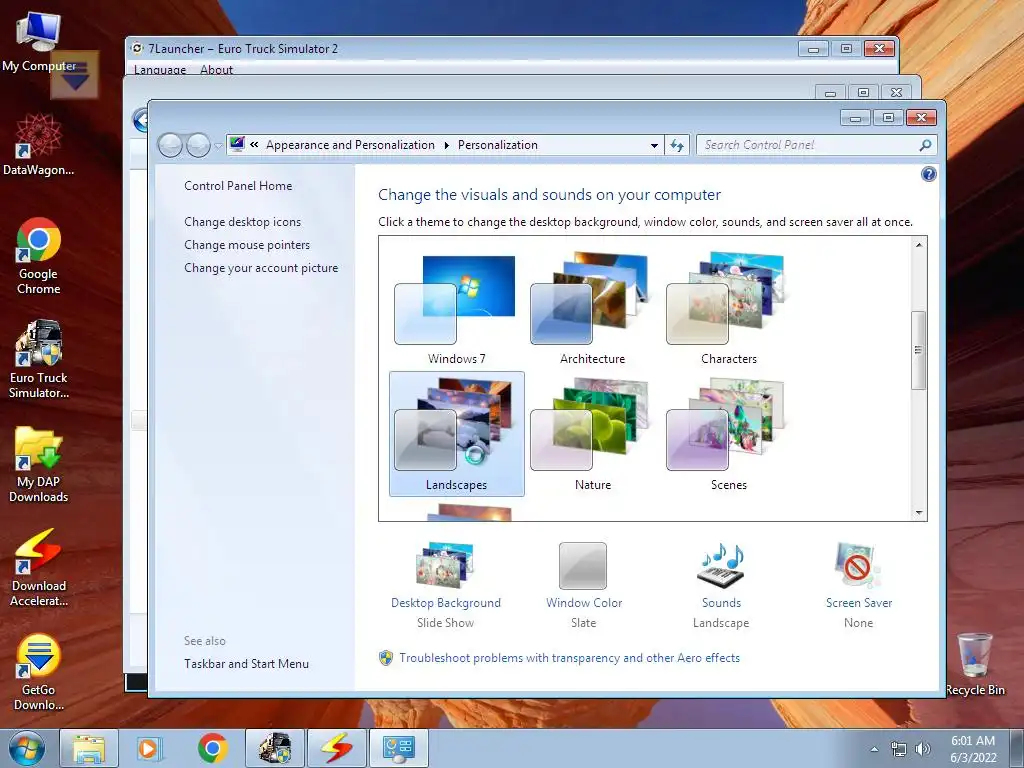Open Euro Truck Simulator desktop shortcut
Screen dimensions: 1024x768
coord(39,359)
